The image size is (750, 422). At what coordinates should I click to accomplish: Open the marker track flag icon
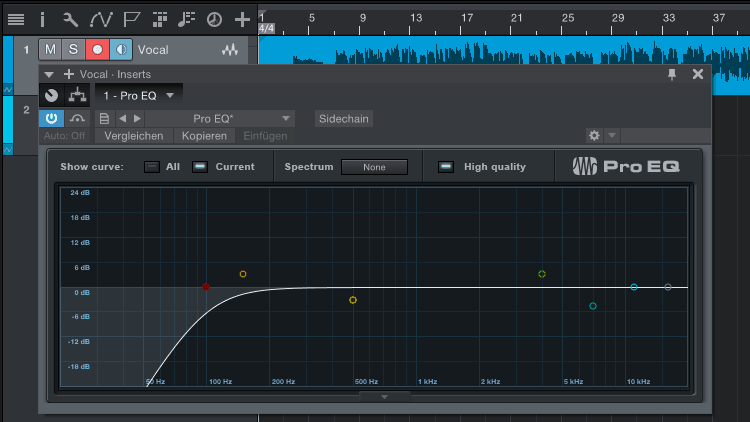131,20
